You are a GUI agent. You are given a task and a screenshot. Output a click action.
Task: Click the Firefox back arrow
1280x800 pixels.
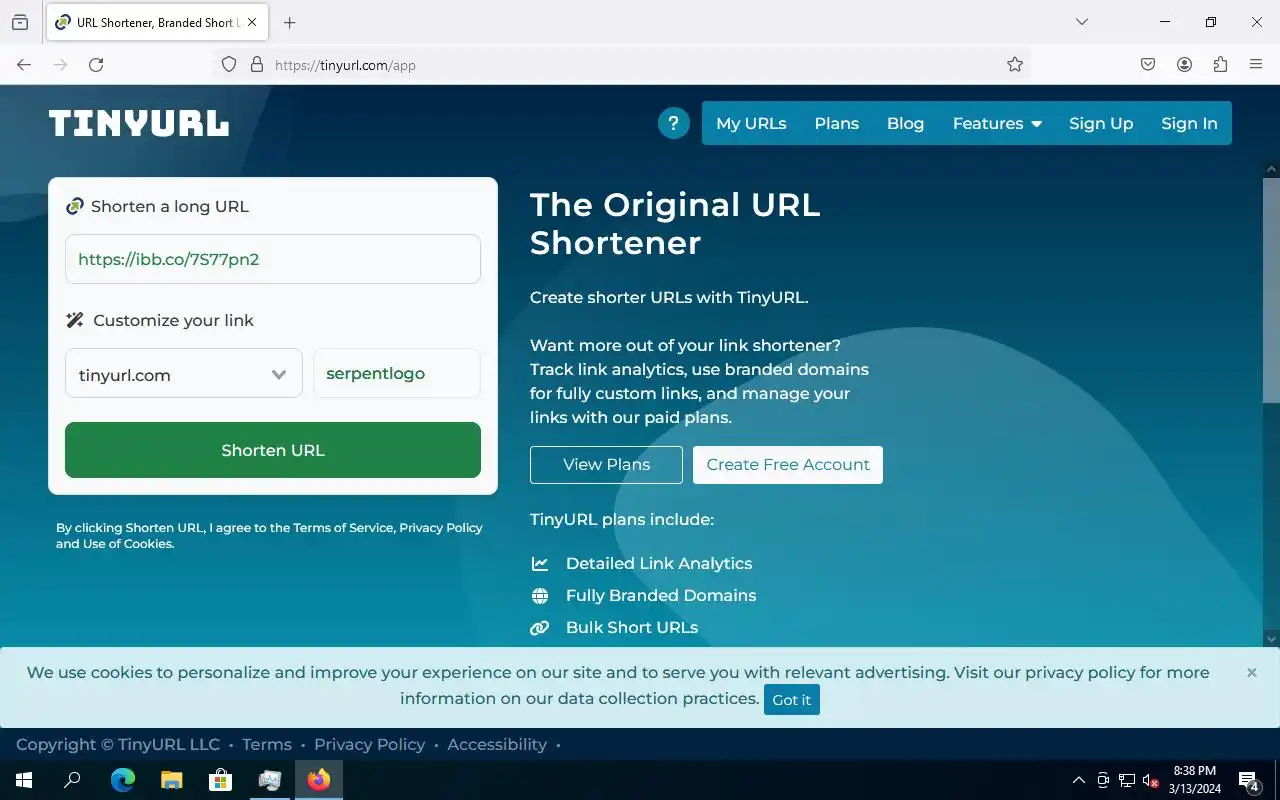[x=24, y=64]
